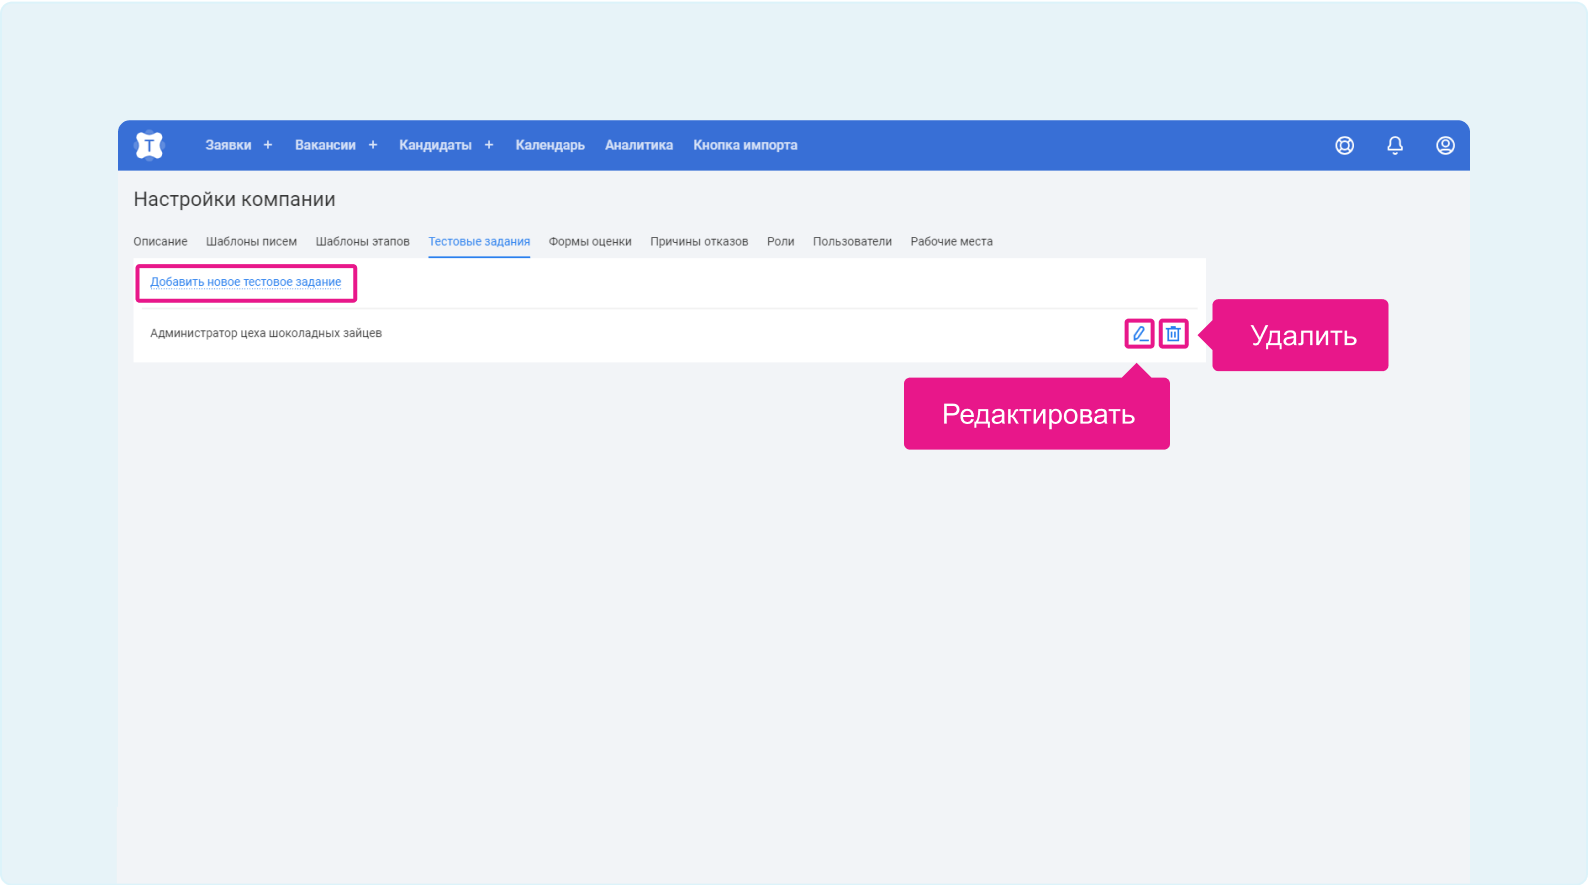Click the app logo icon in the header
This screenshot has height=885, width=1588.
[149, 145]
